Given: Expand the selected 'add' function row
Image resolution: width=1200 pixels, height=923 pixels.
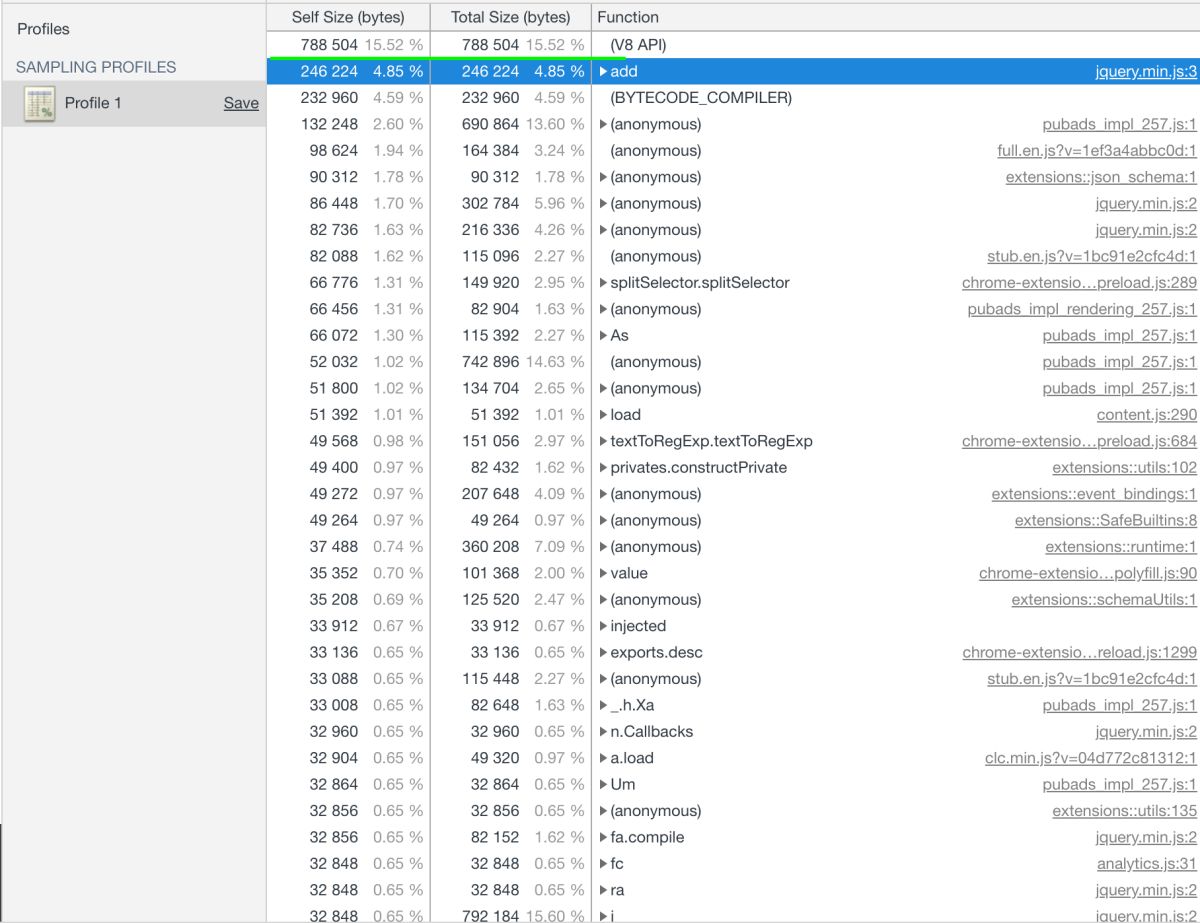Looking at the screenshot, I should point(603,72).
